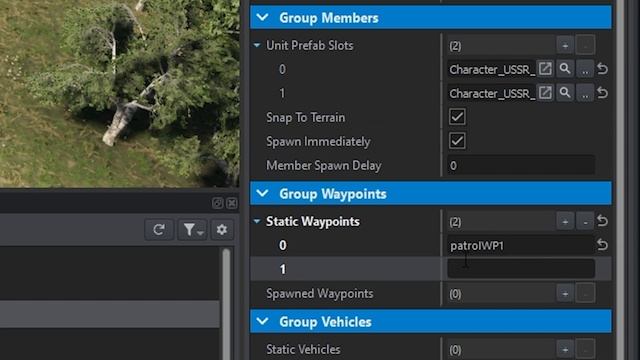
Task: Open the filter dropdown in lower panel
Action: click(192, 230)
